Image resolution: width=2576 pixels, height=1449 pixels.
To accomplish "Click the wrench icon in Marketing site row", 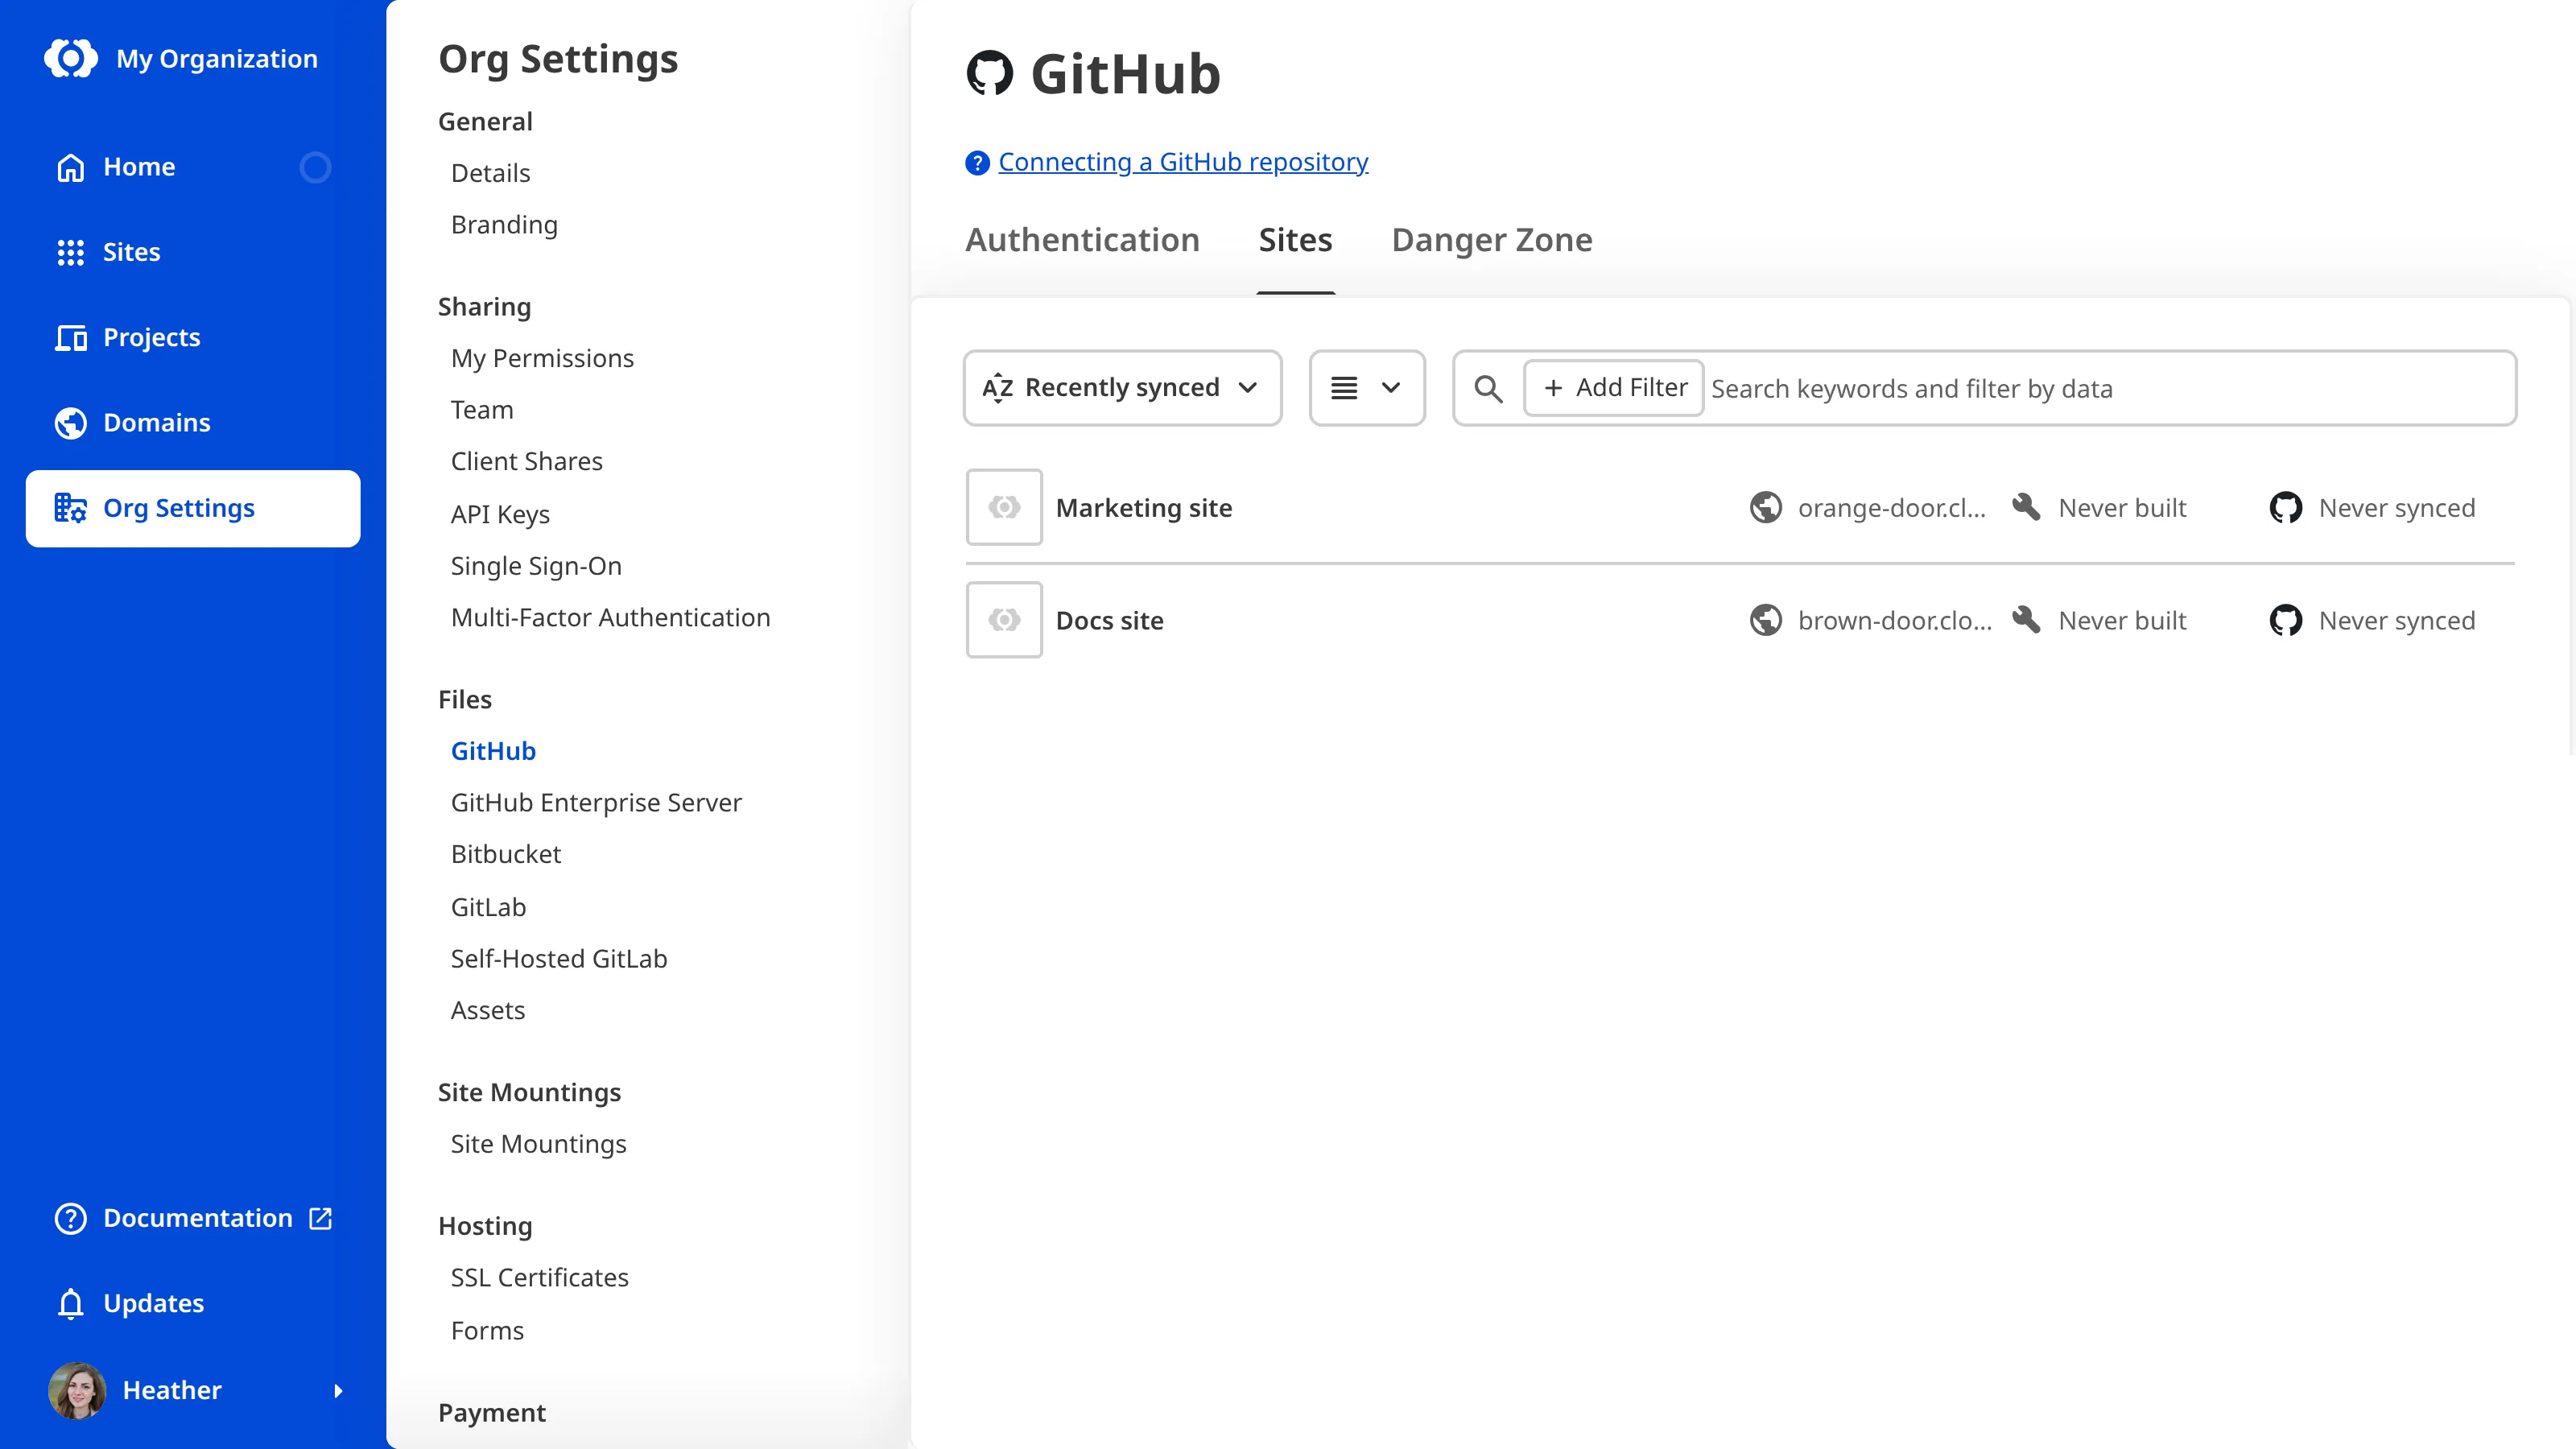I will [x=2026, y=507].
